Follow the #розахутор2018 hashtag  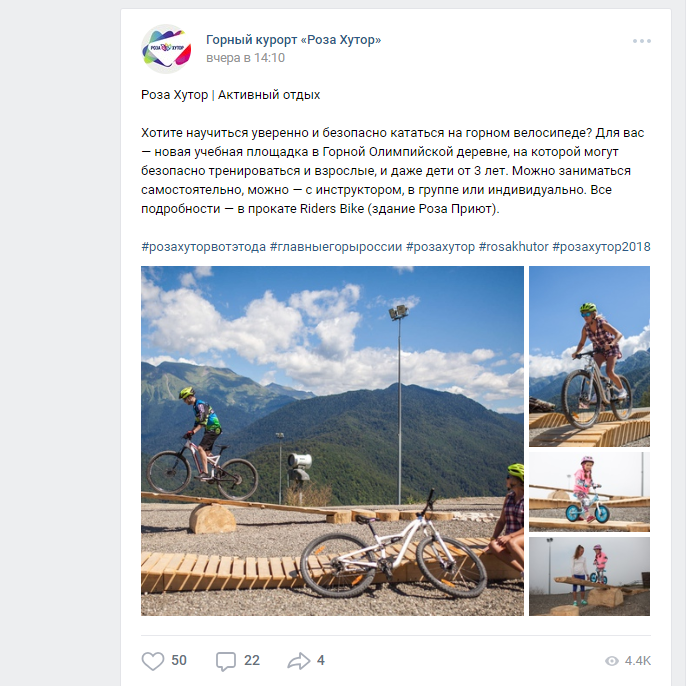(x=601, y=247)
